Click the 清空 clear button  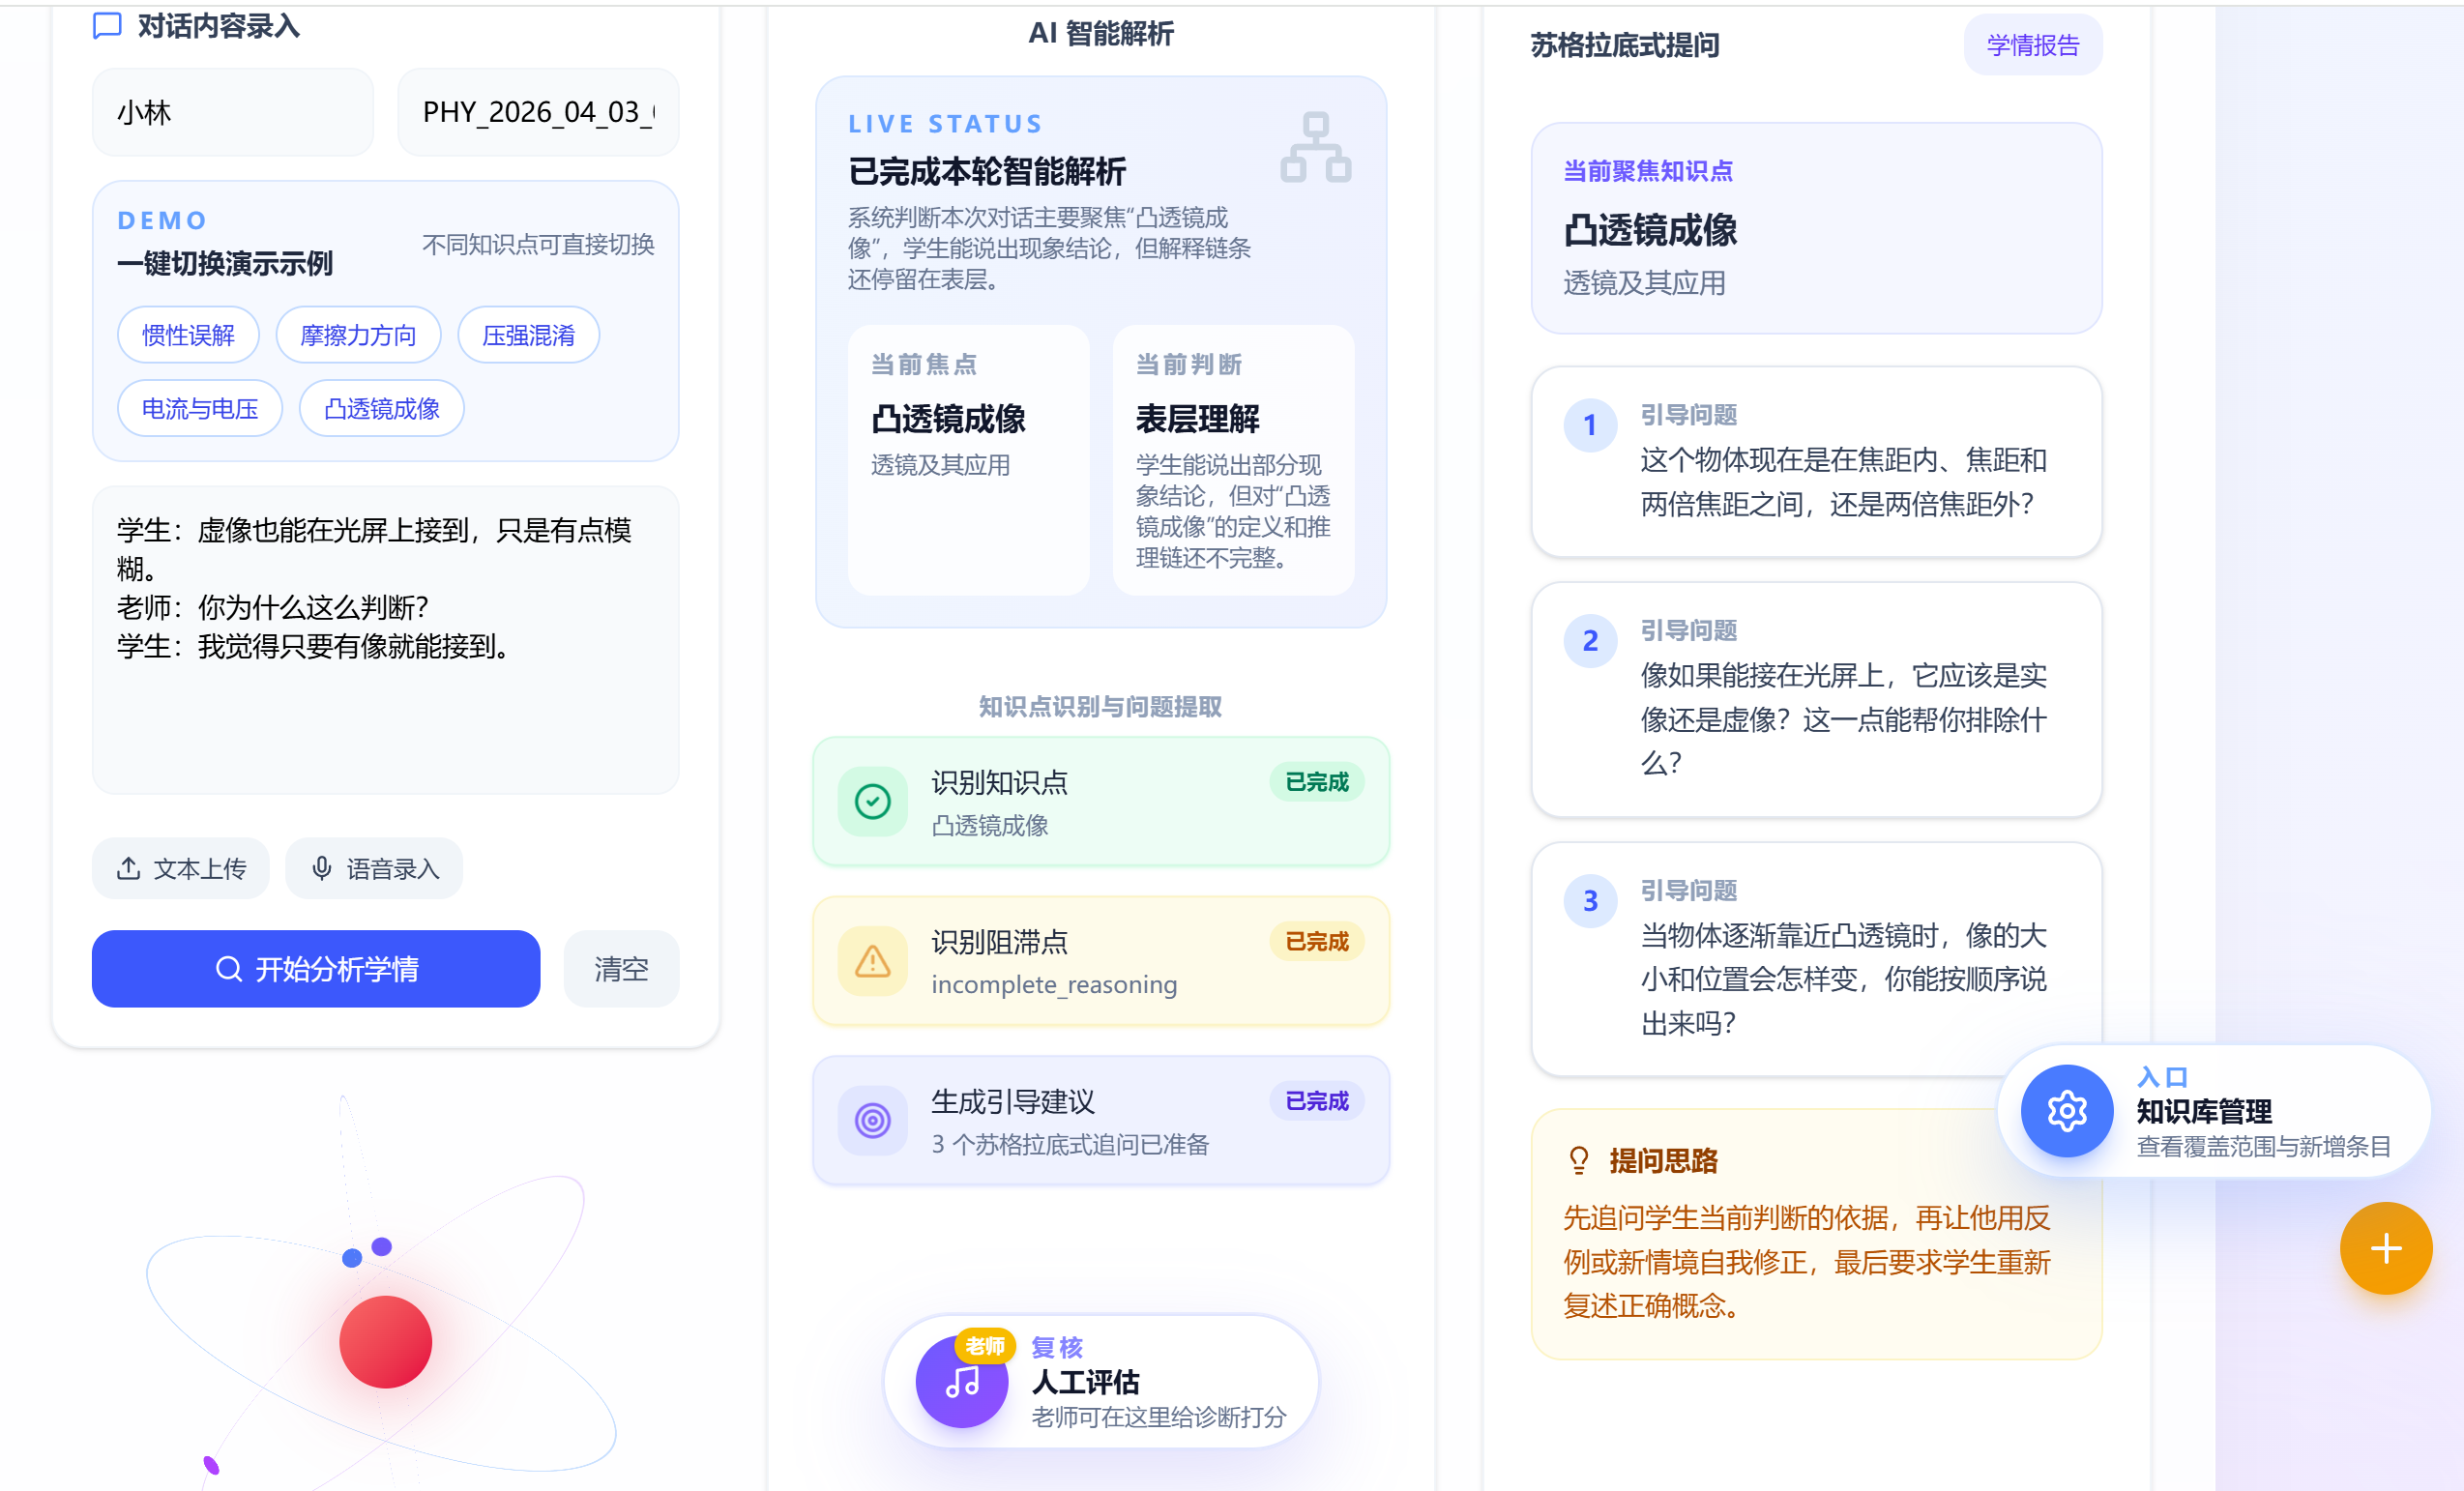pyautogui.click(x=621, y=968)
